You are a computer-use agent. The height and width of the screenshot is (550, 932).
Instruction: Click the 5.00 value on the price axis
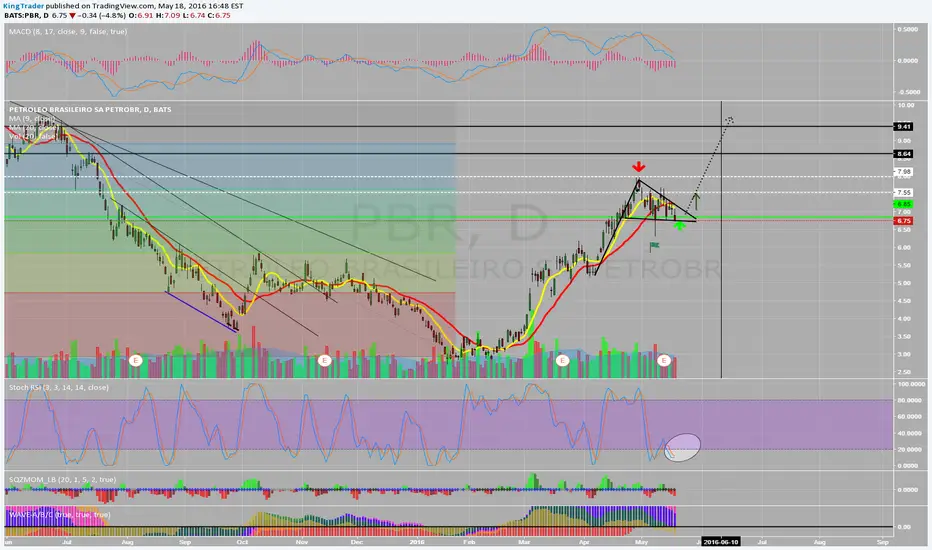(x=904, y=283)
